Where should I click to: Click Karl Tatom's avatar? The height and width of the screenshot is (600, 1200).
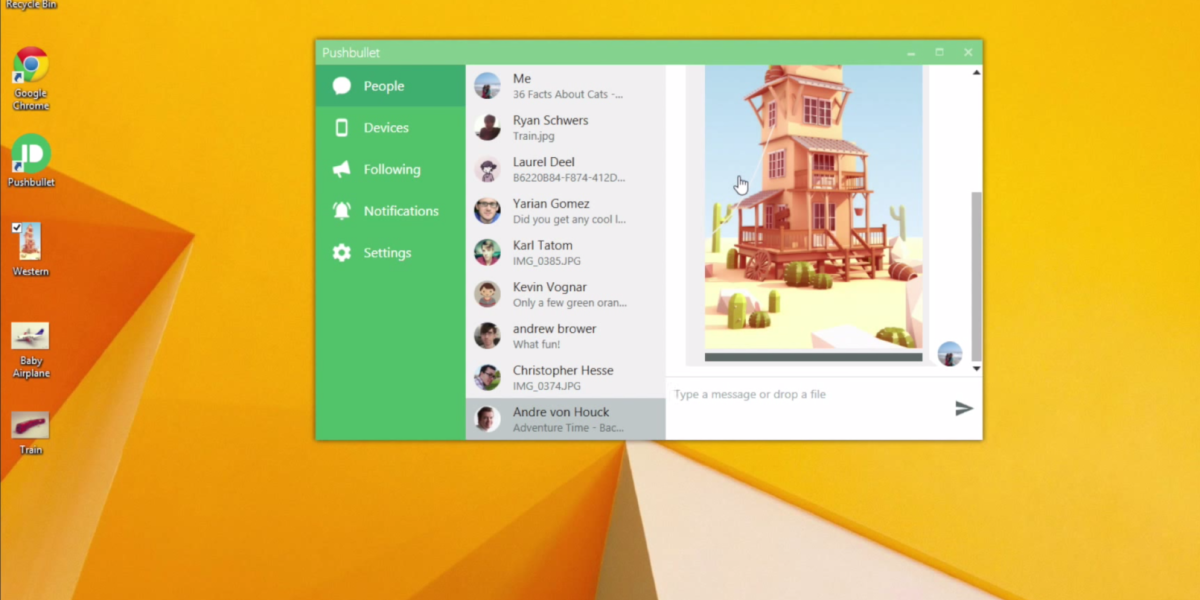click(x=487, y=253)
